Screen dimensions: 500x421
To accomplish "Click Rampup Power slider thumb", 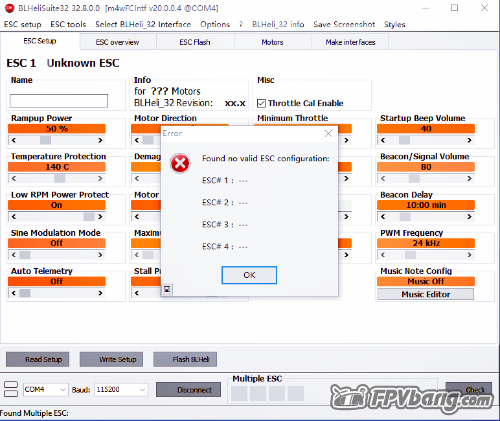I will click(45, 140).
